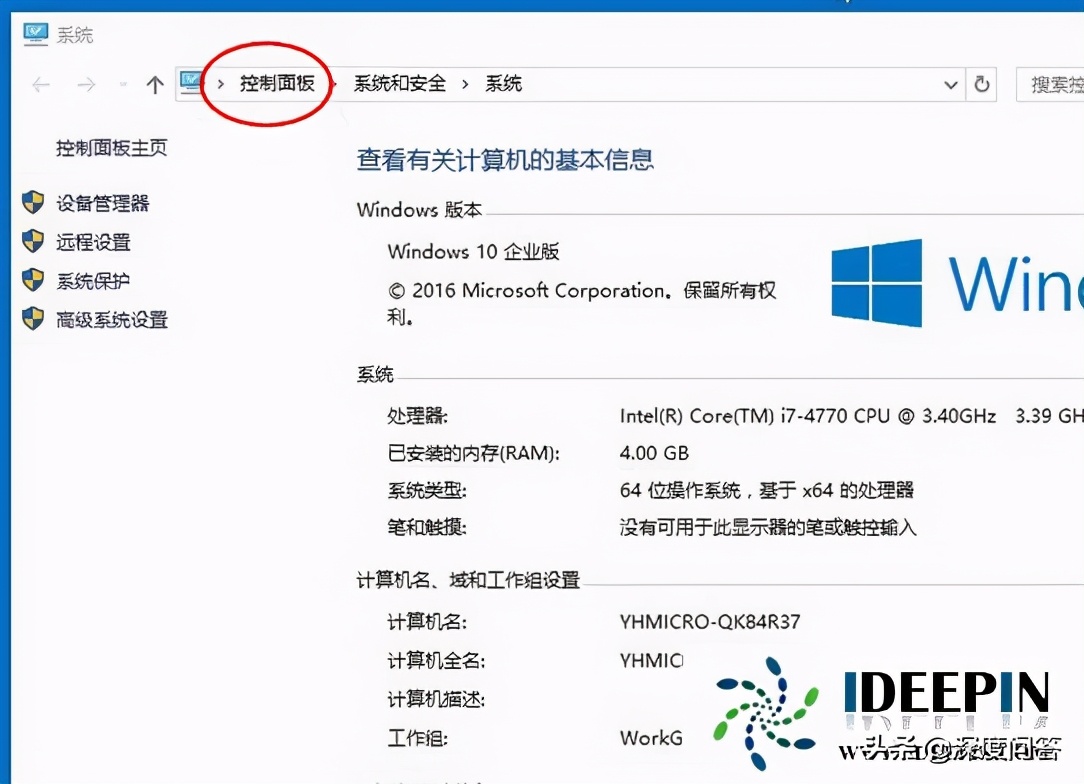Viewport: 1084px width, 784px height.
Task: Click the Windows logo graphic
Action: pyautogui.click(x=877, y=283)
